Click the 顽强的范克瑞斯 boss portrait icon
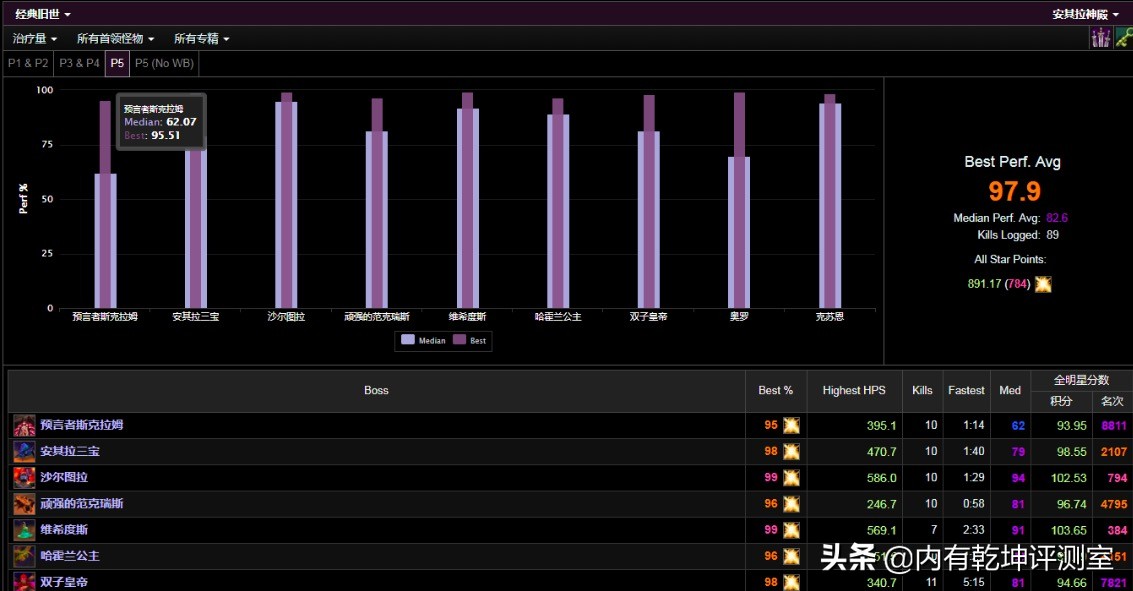 pos(24,503)
